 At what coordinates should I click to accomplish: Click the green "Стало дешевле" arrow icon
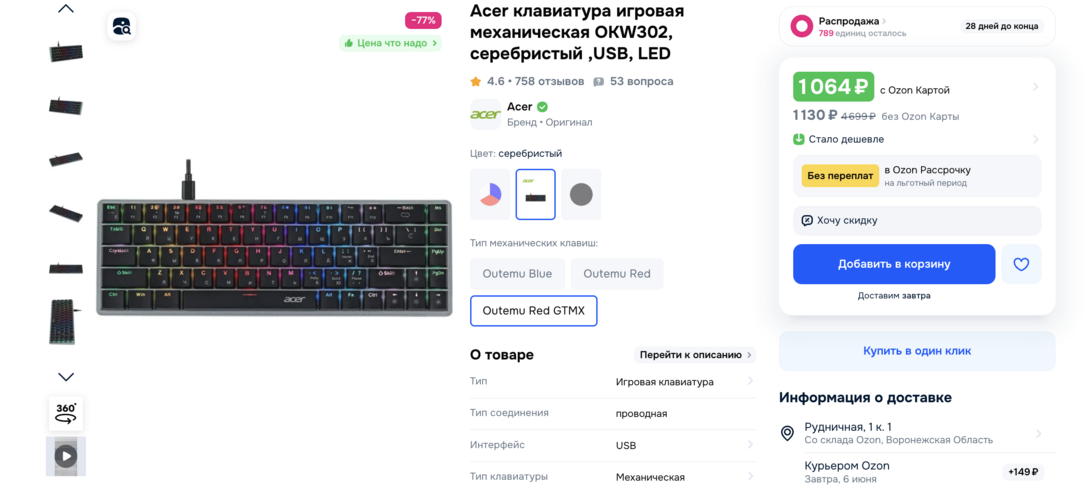[x=799, y=139]
